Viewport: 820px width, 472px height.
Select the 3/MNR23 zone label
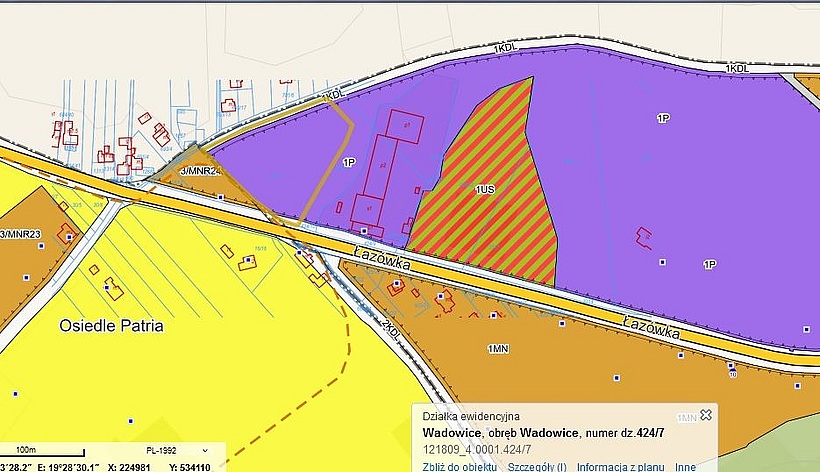click(x=19, y=233)
